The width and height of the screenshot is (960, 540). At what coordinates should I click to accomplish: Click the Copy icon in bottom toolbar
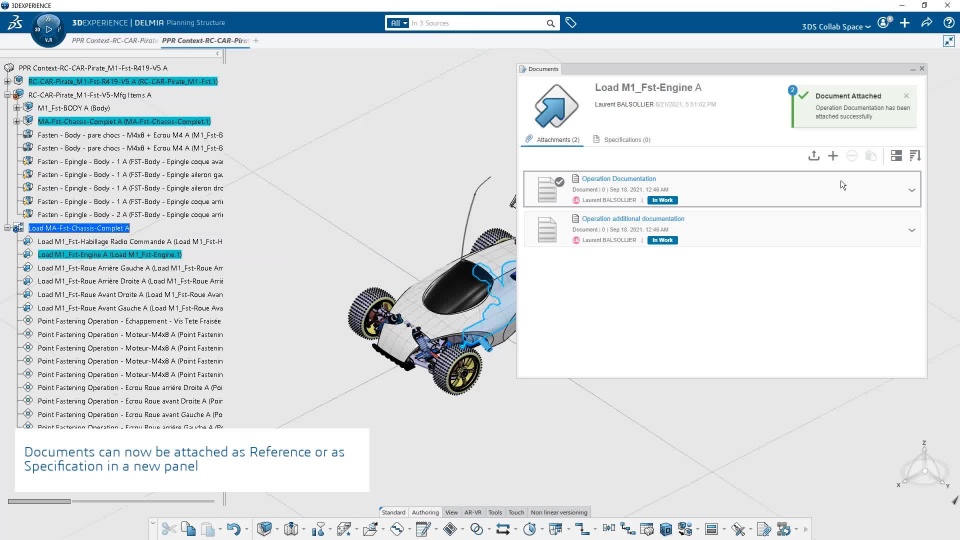(x=188, y=529)
